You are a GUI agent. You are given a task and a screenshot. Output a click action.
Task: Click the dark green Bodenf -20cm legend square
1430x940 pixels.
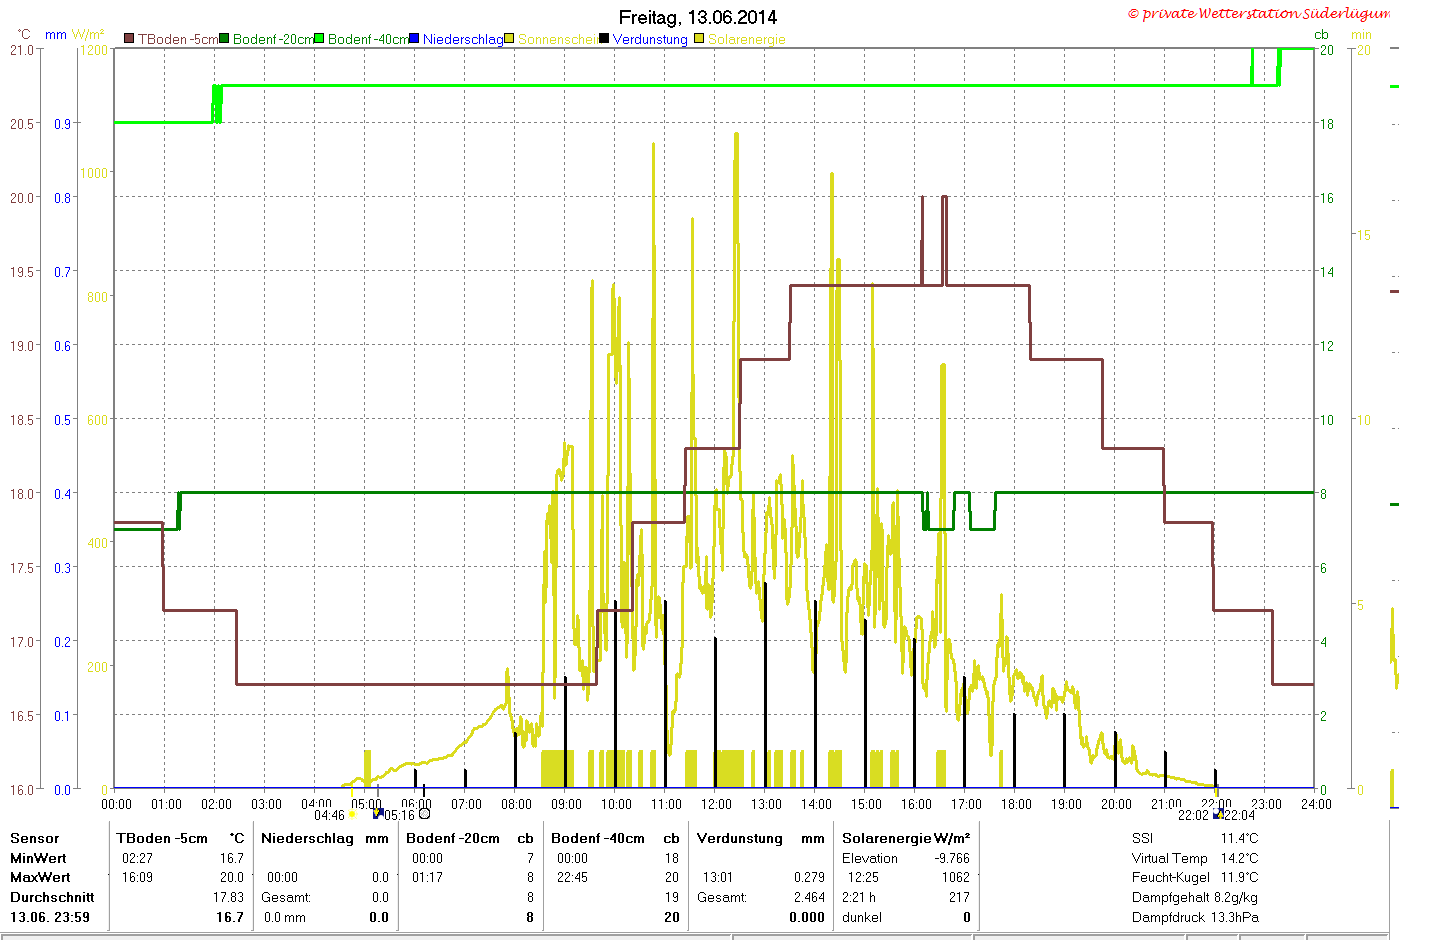225,39
